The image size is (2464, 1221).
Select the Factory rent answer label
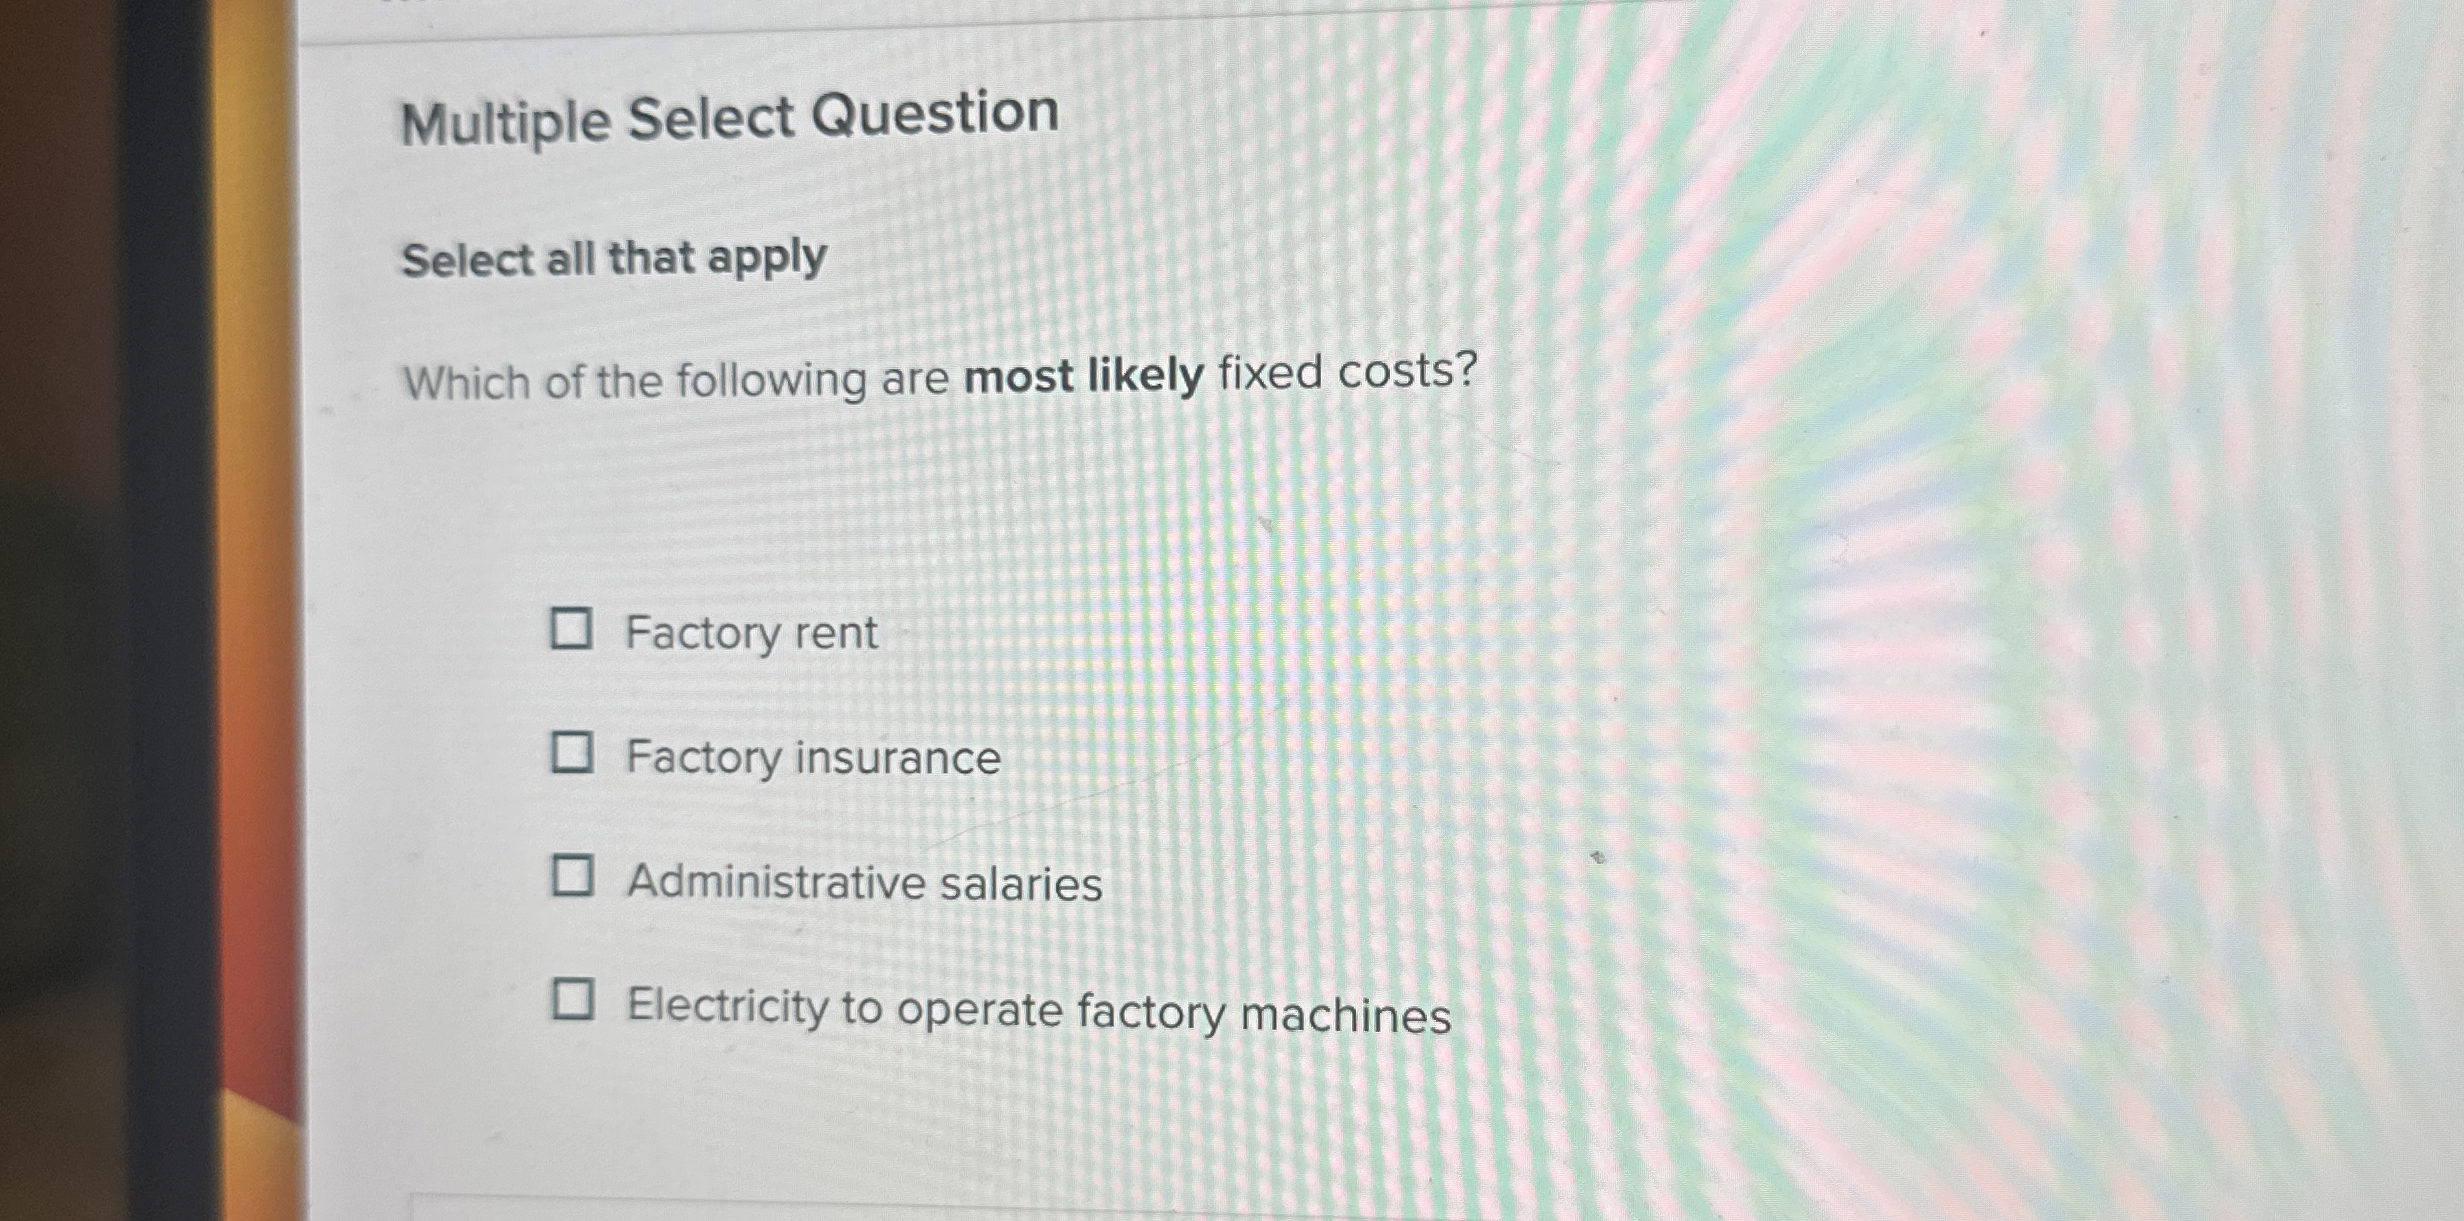tap(751, 633)
